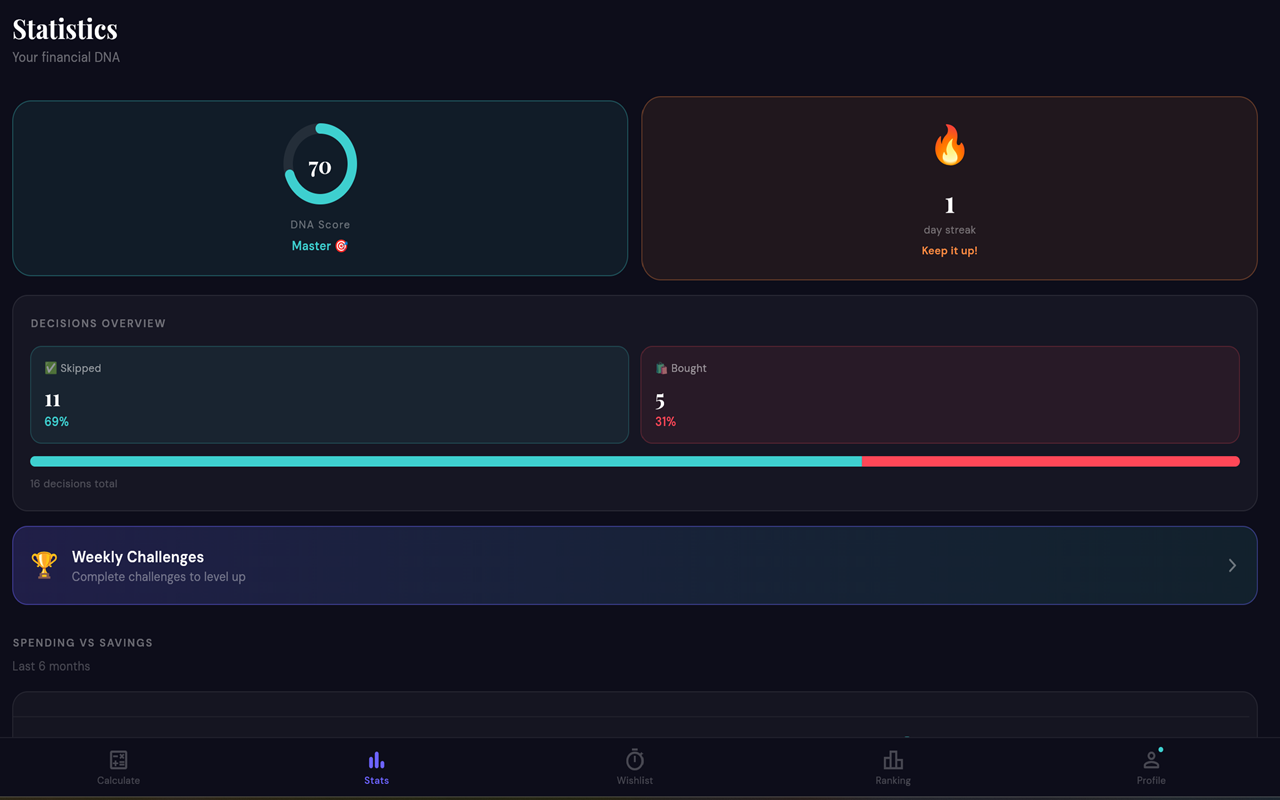This screenshot has height=800, width=1280.
Task: Click the Last 6 months subtitle
Action: pyautogui.click(x=51, y=666)
